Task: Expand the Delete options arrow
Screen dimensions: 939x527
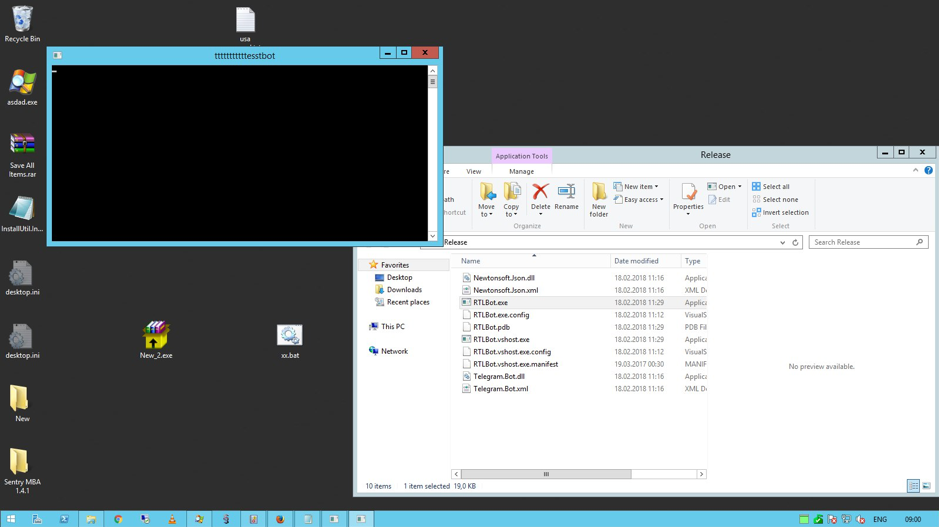Action: tap(540, 214)
